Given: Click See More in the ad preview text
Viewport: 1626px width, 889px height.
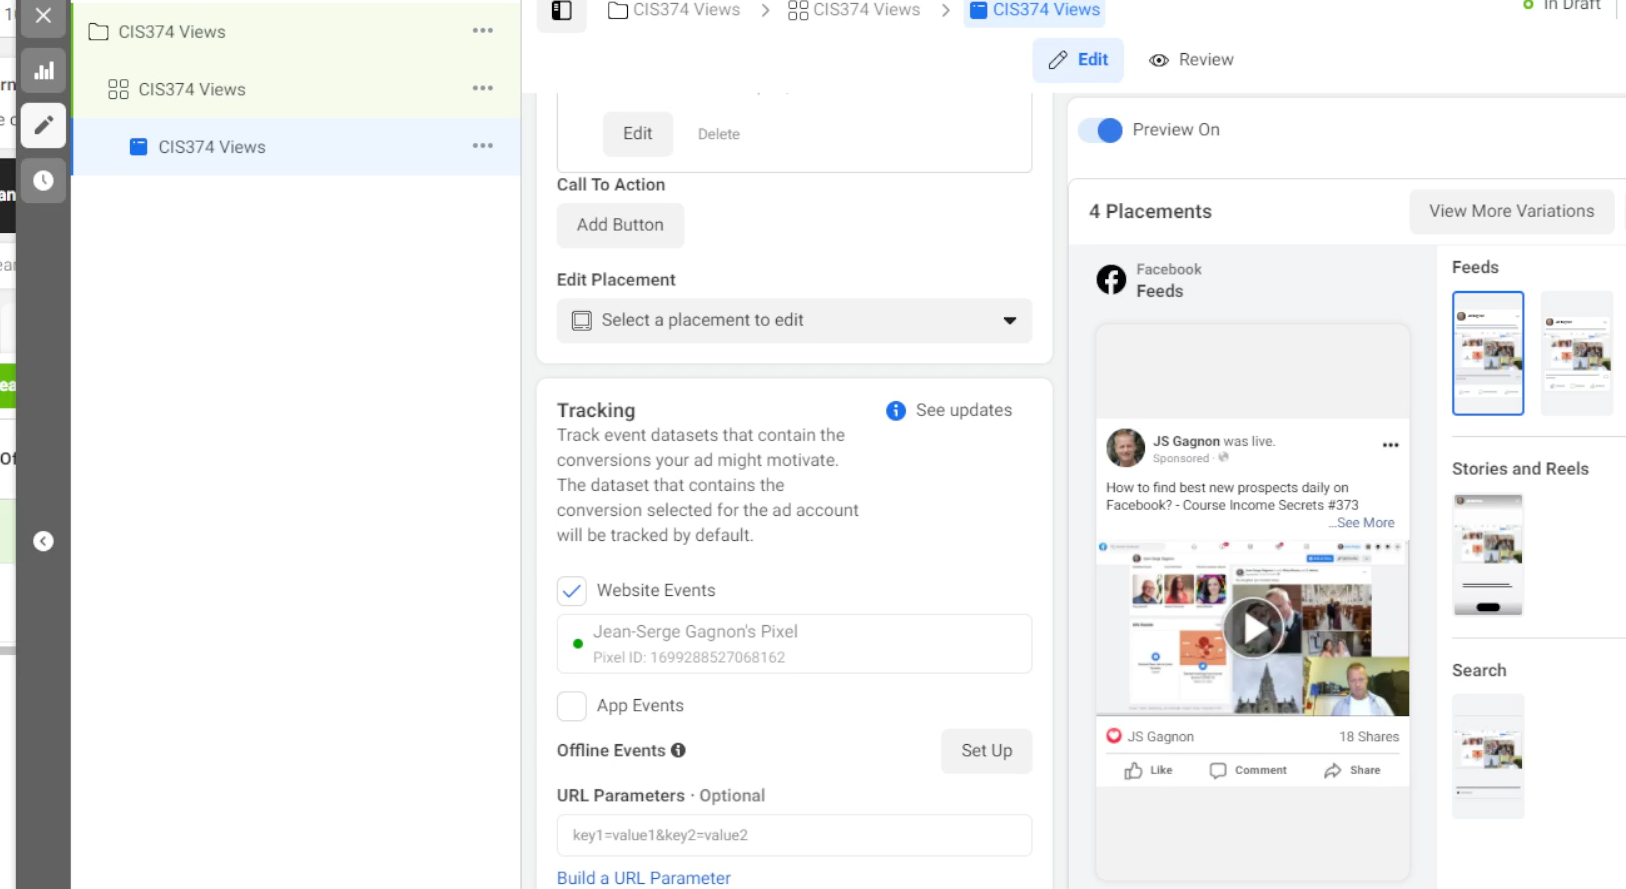Looking at the screenshot, I should point(1366,523).
